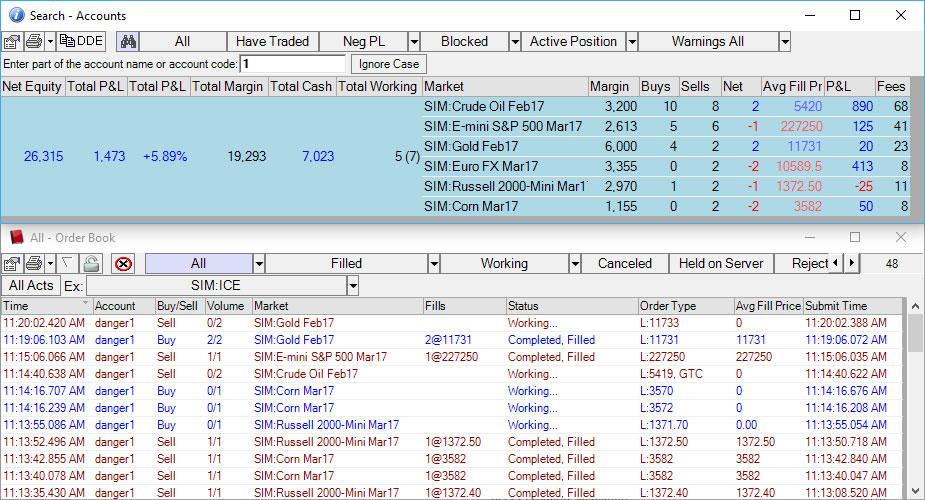Image resolution: width=925 pixels, height=500 pixels.
Task: Click the binoculars search icon
Action: [127, 42]
